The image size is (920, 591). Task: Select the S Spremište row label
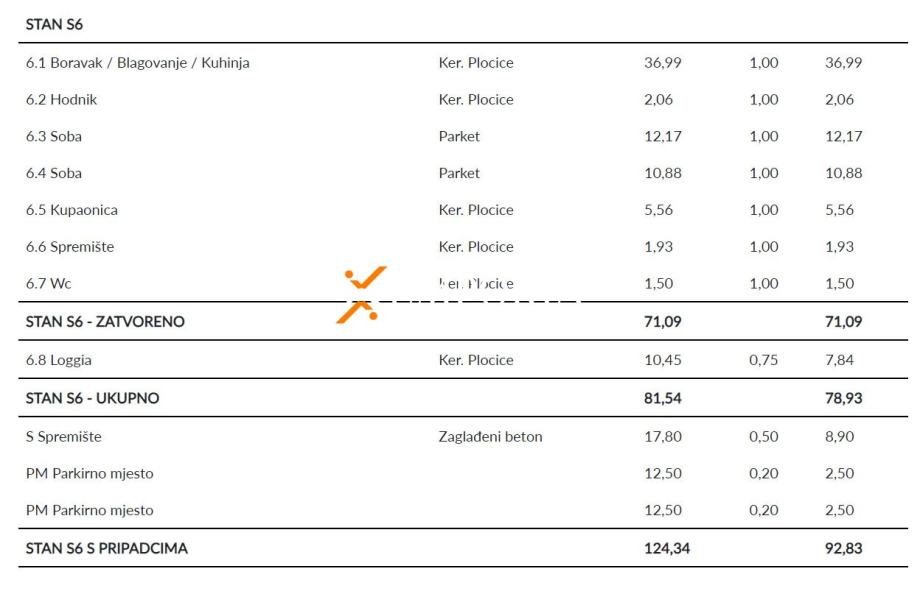click(x=64, y=436)
